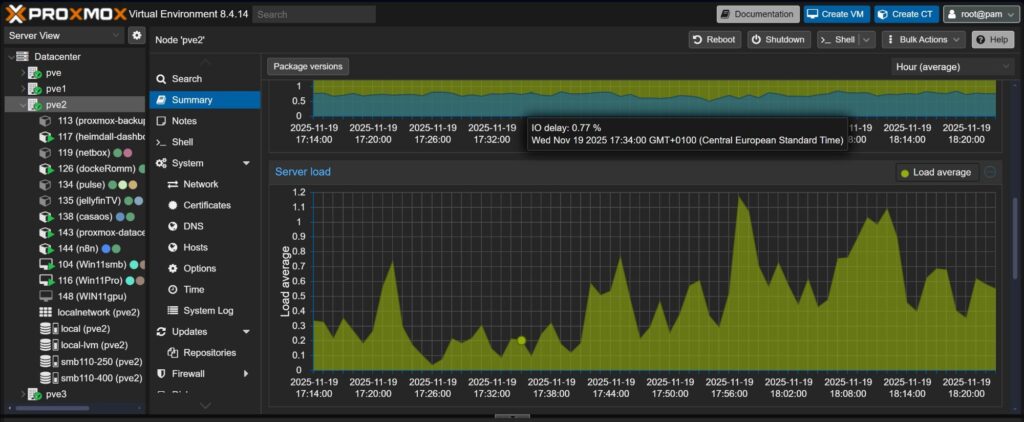Collapse the System menu section
The width and height of the screenshot is (1024, 422).
tap(246, 163)
